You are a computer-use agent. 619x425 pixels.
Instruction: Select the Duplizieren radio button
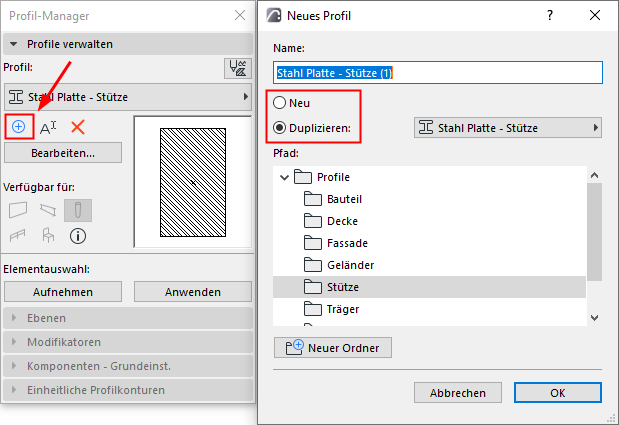(x=279, y=128)
